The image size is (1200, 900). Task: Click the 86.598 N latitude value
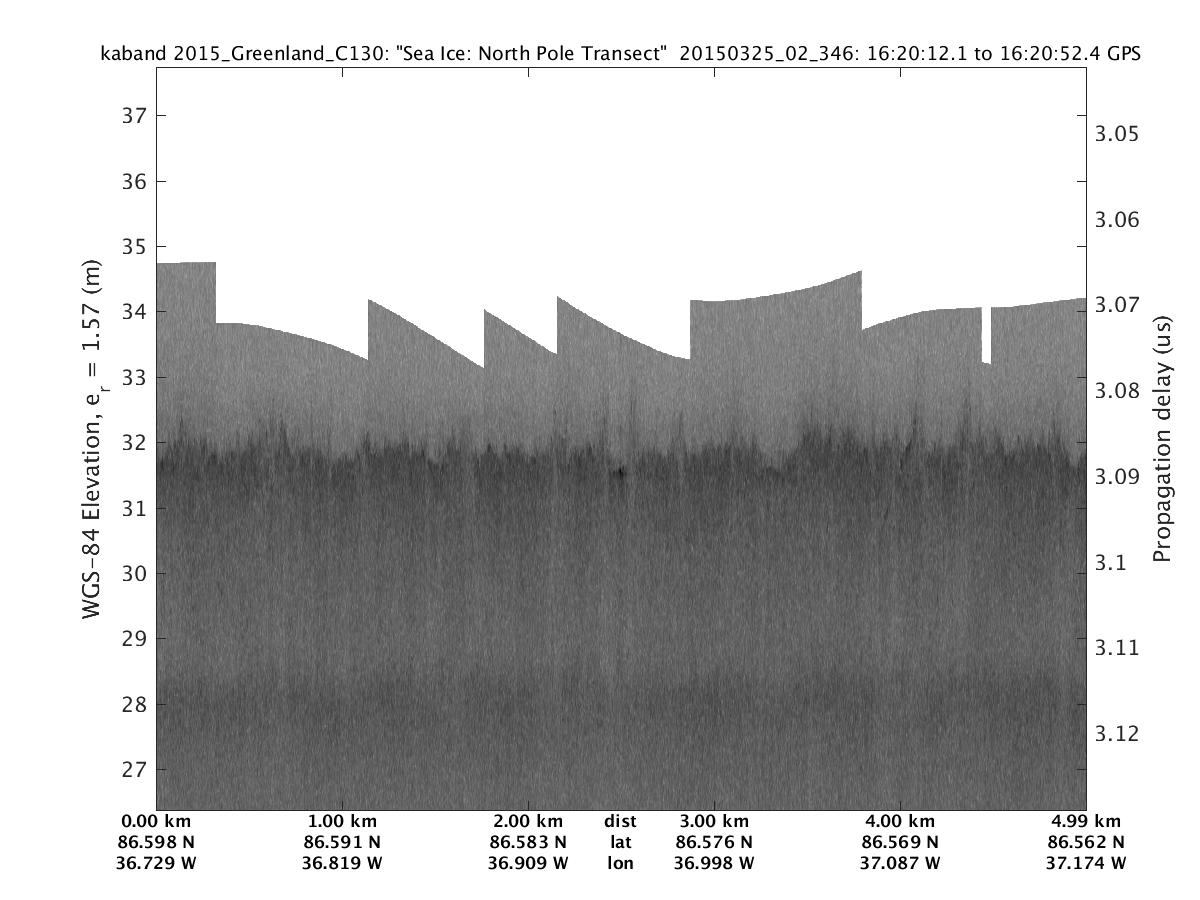[157, 842]
